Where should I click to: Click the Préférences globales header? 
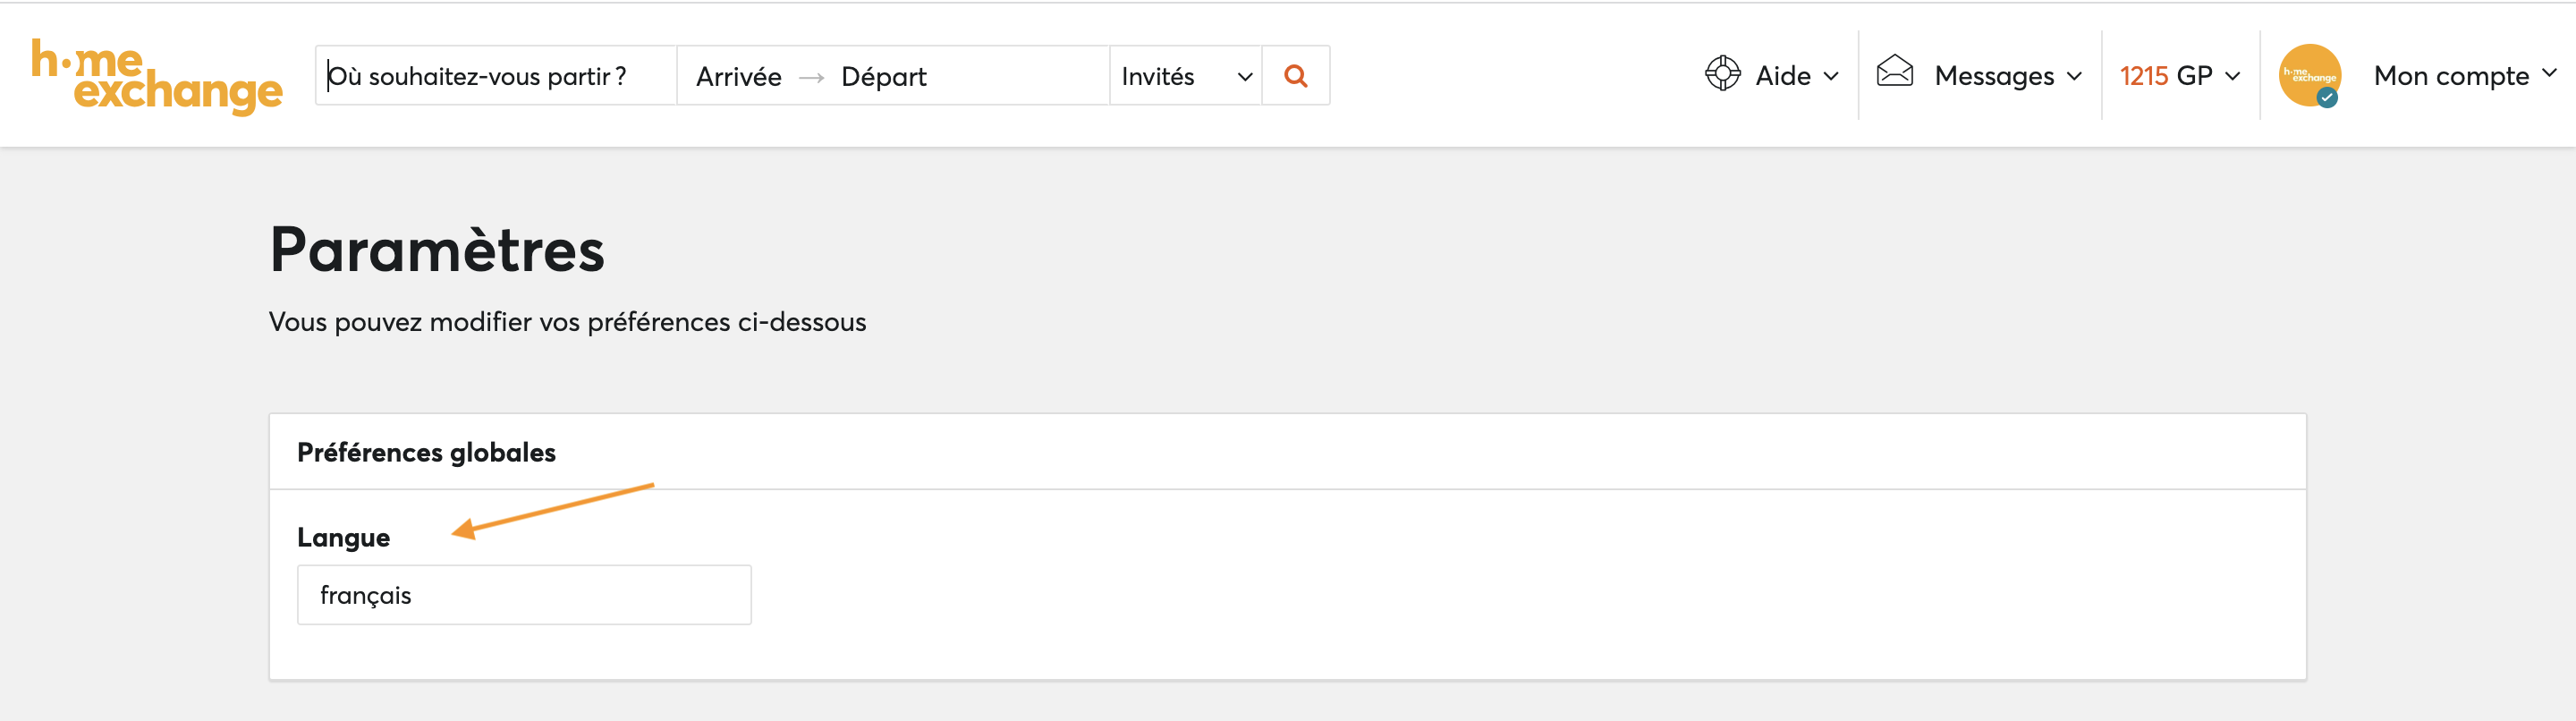[x=426, y=452]
